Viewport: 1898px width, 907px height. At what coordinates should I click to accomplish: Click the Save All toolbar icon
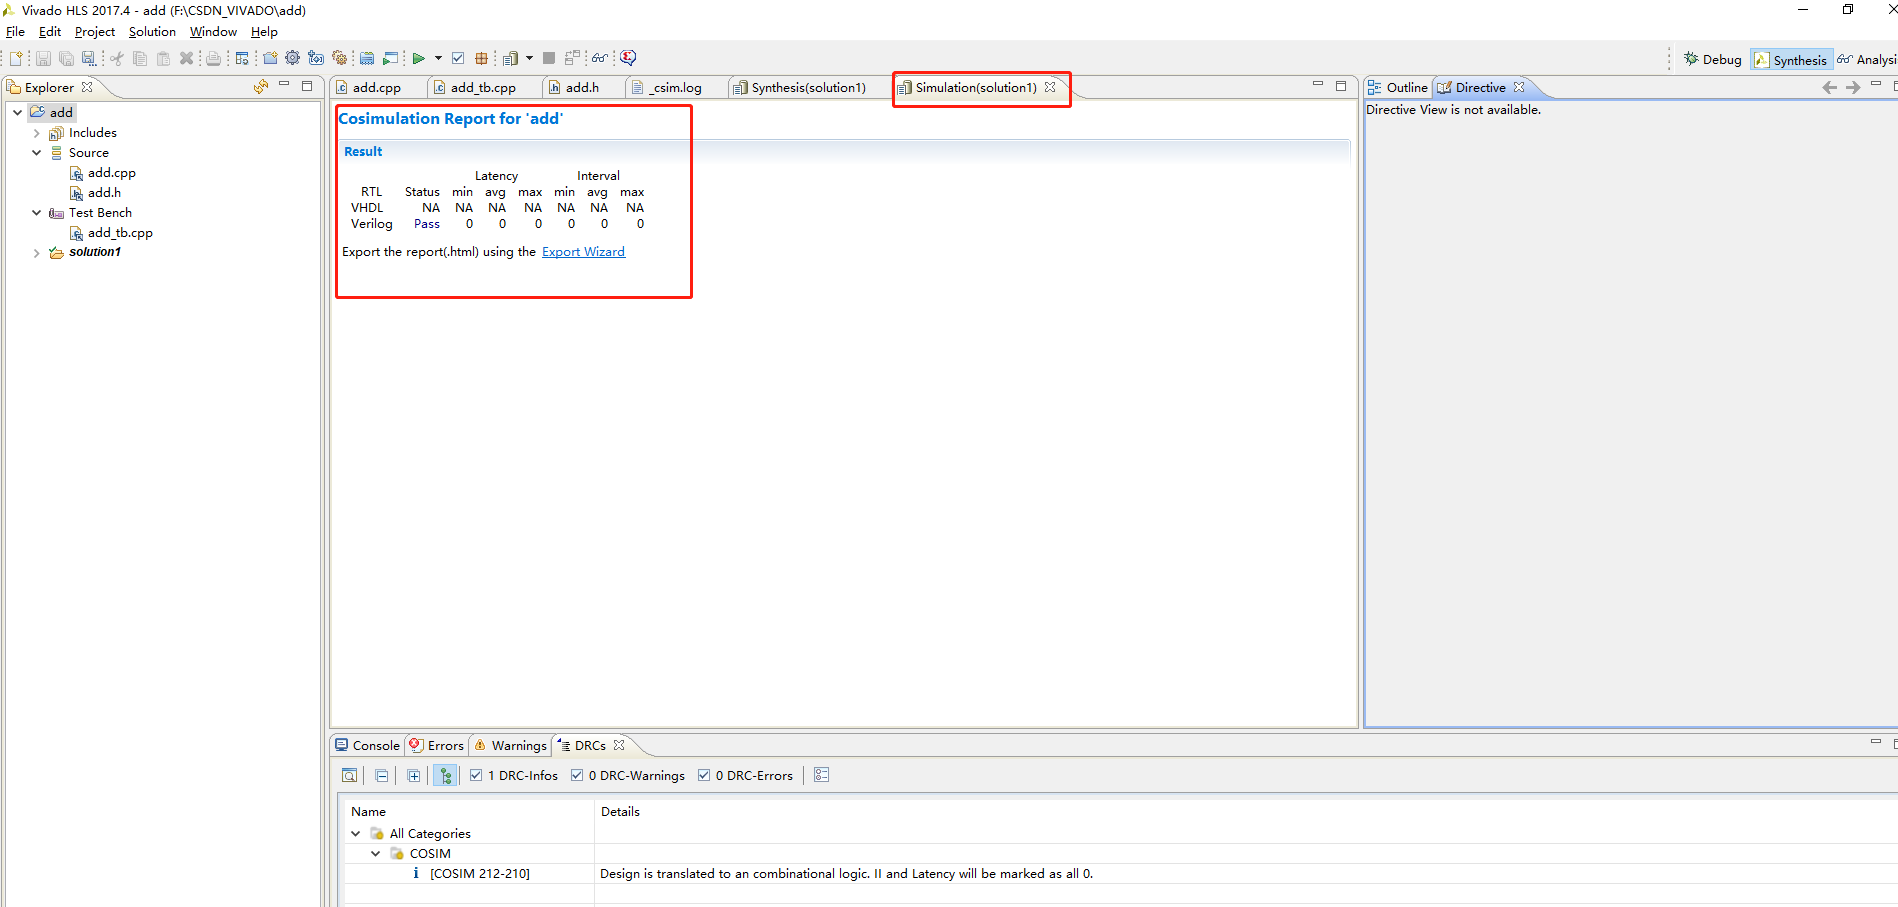(x=66, y=58)
